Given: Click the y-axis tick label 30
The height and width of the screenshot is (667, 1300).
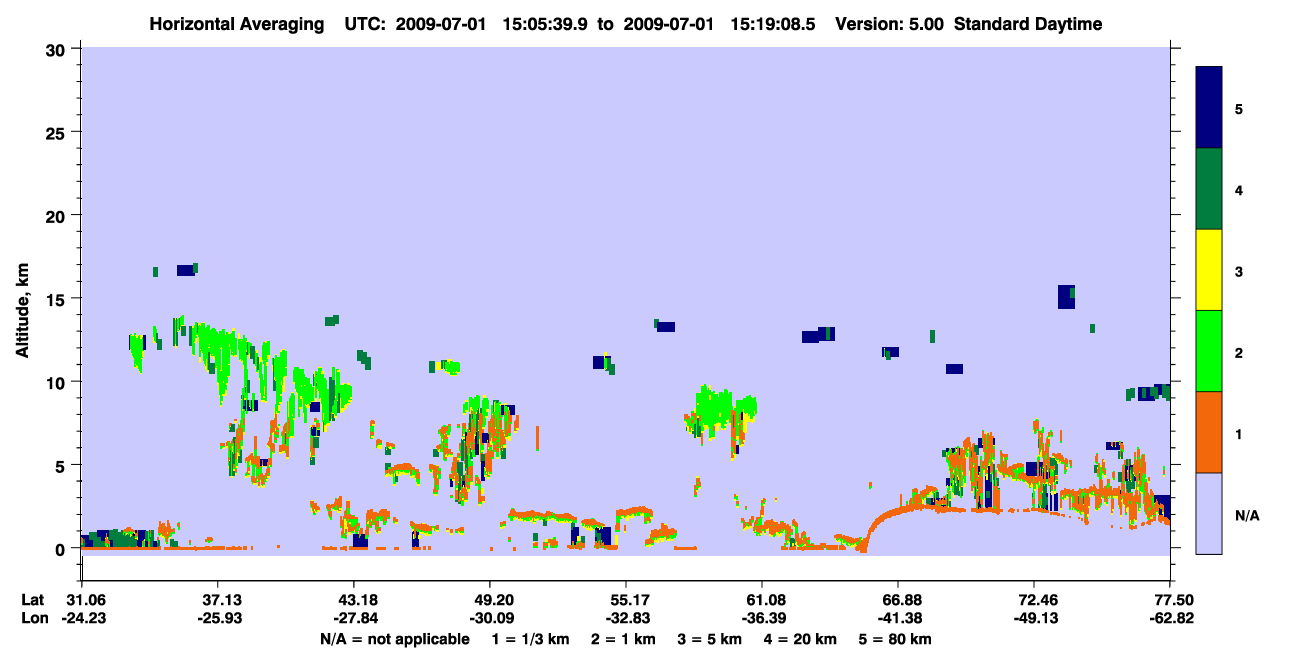Looking at the screenshot, I should [58, 49].
